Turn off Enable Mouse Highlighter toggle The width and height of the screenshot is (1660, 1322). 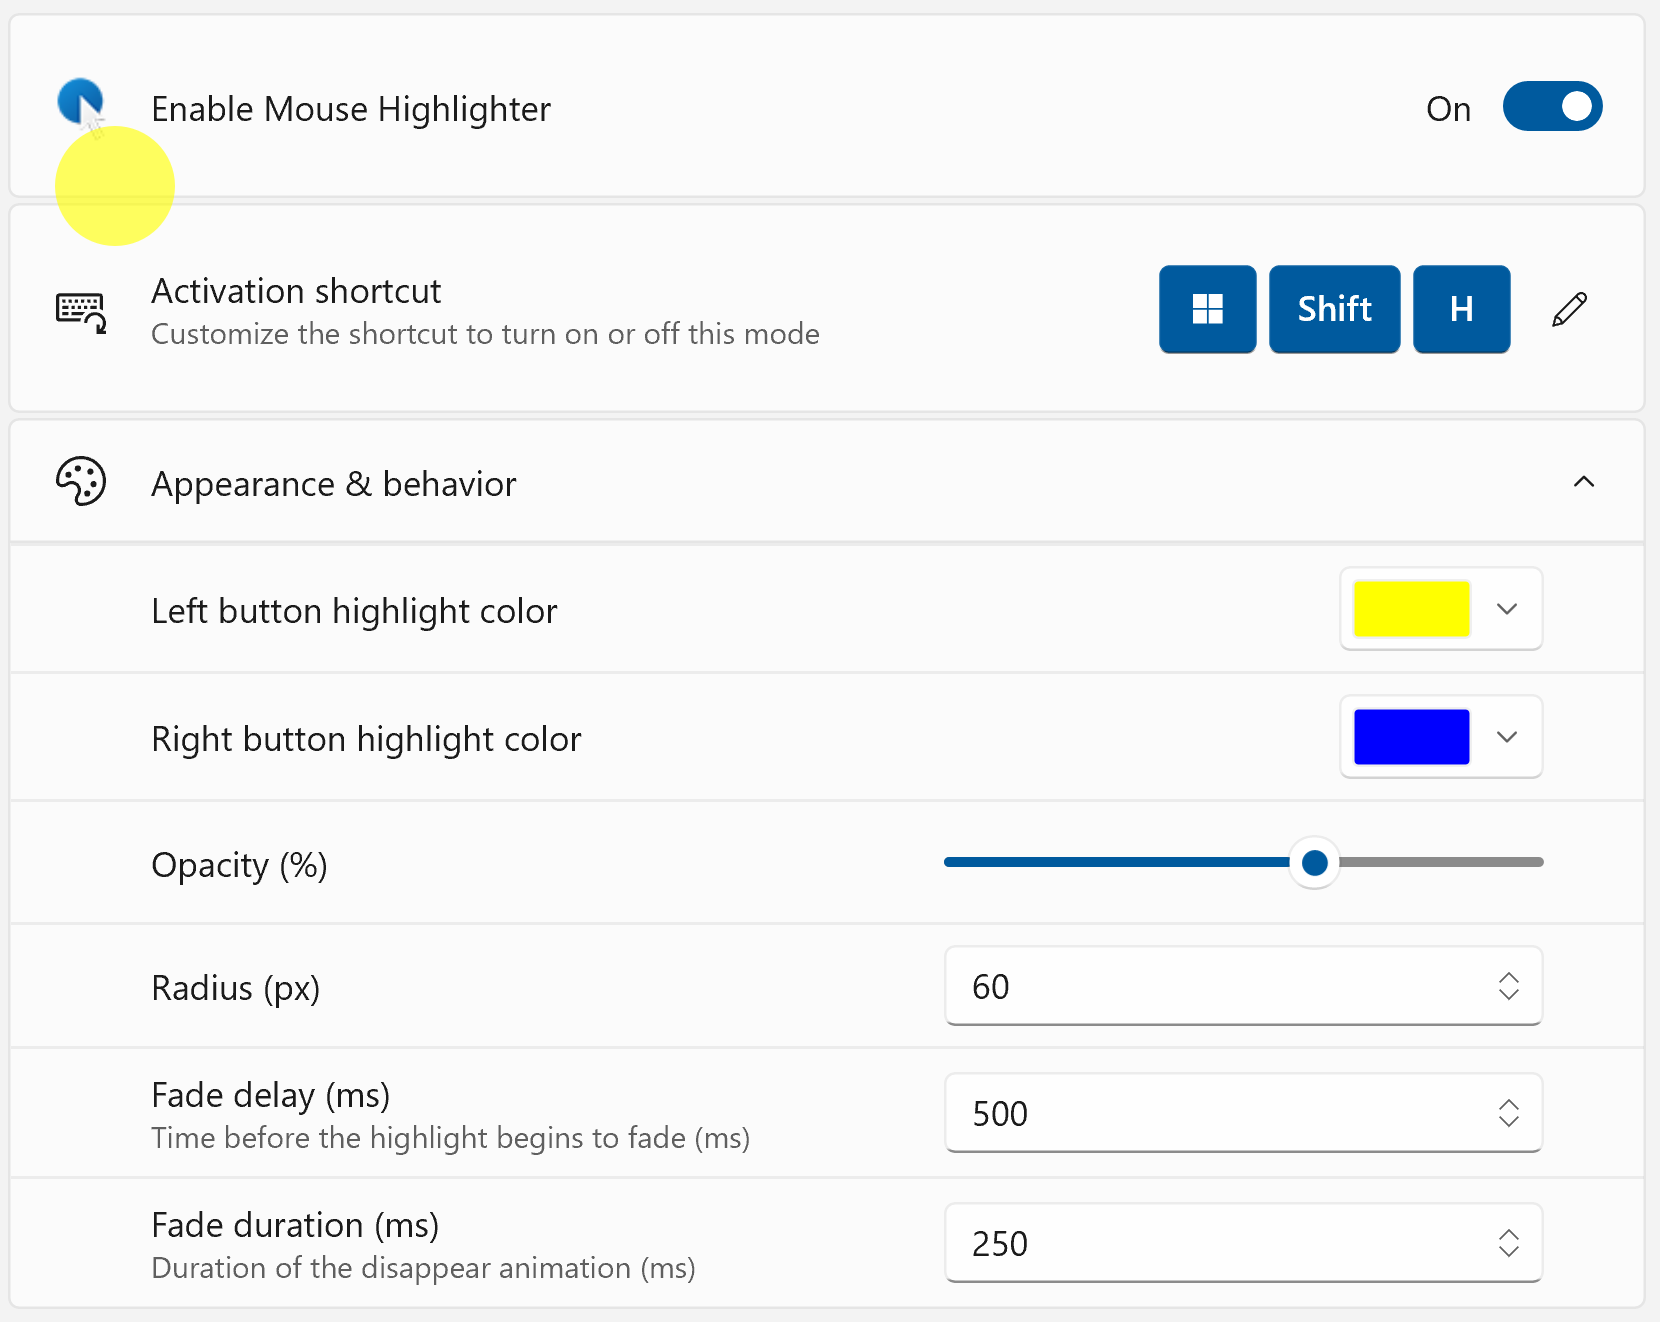(1552, 107)
